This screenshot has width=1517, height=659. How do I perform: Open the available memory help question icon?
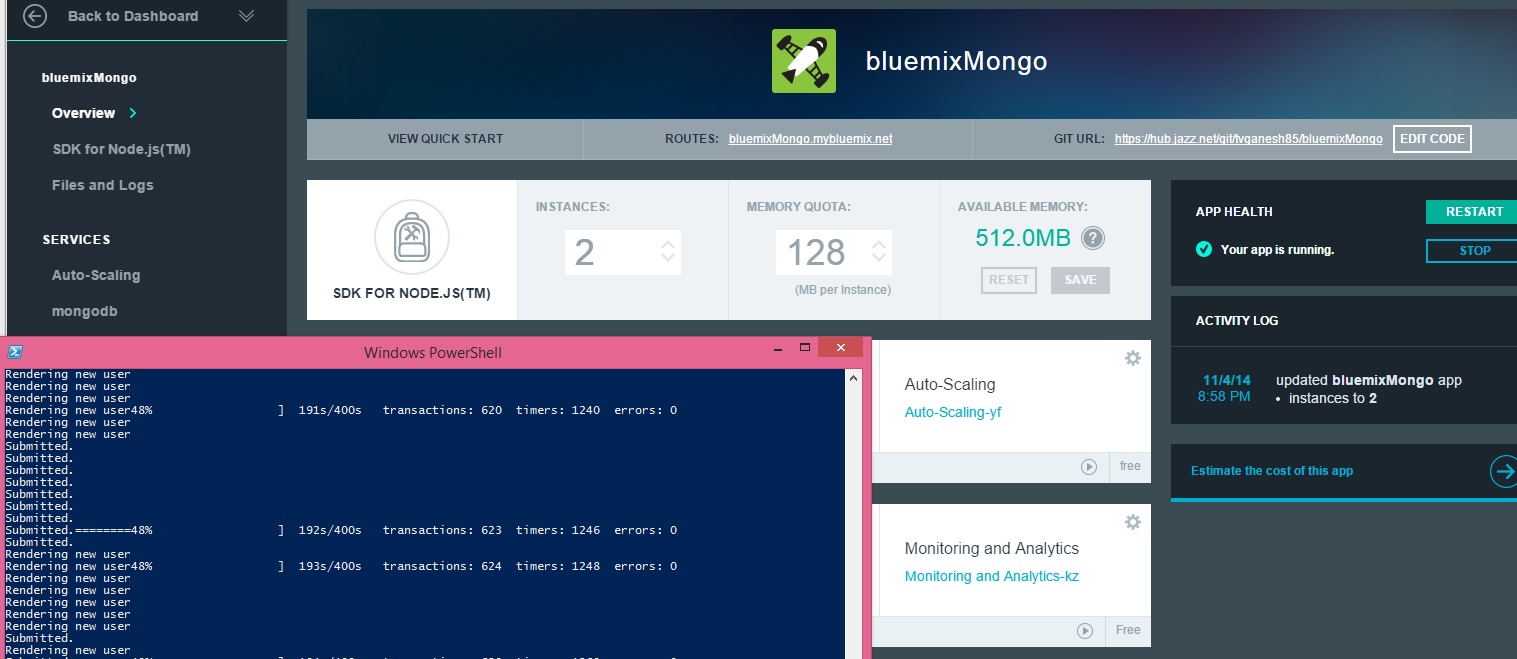click(x=1093, y=238)
